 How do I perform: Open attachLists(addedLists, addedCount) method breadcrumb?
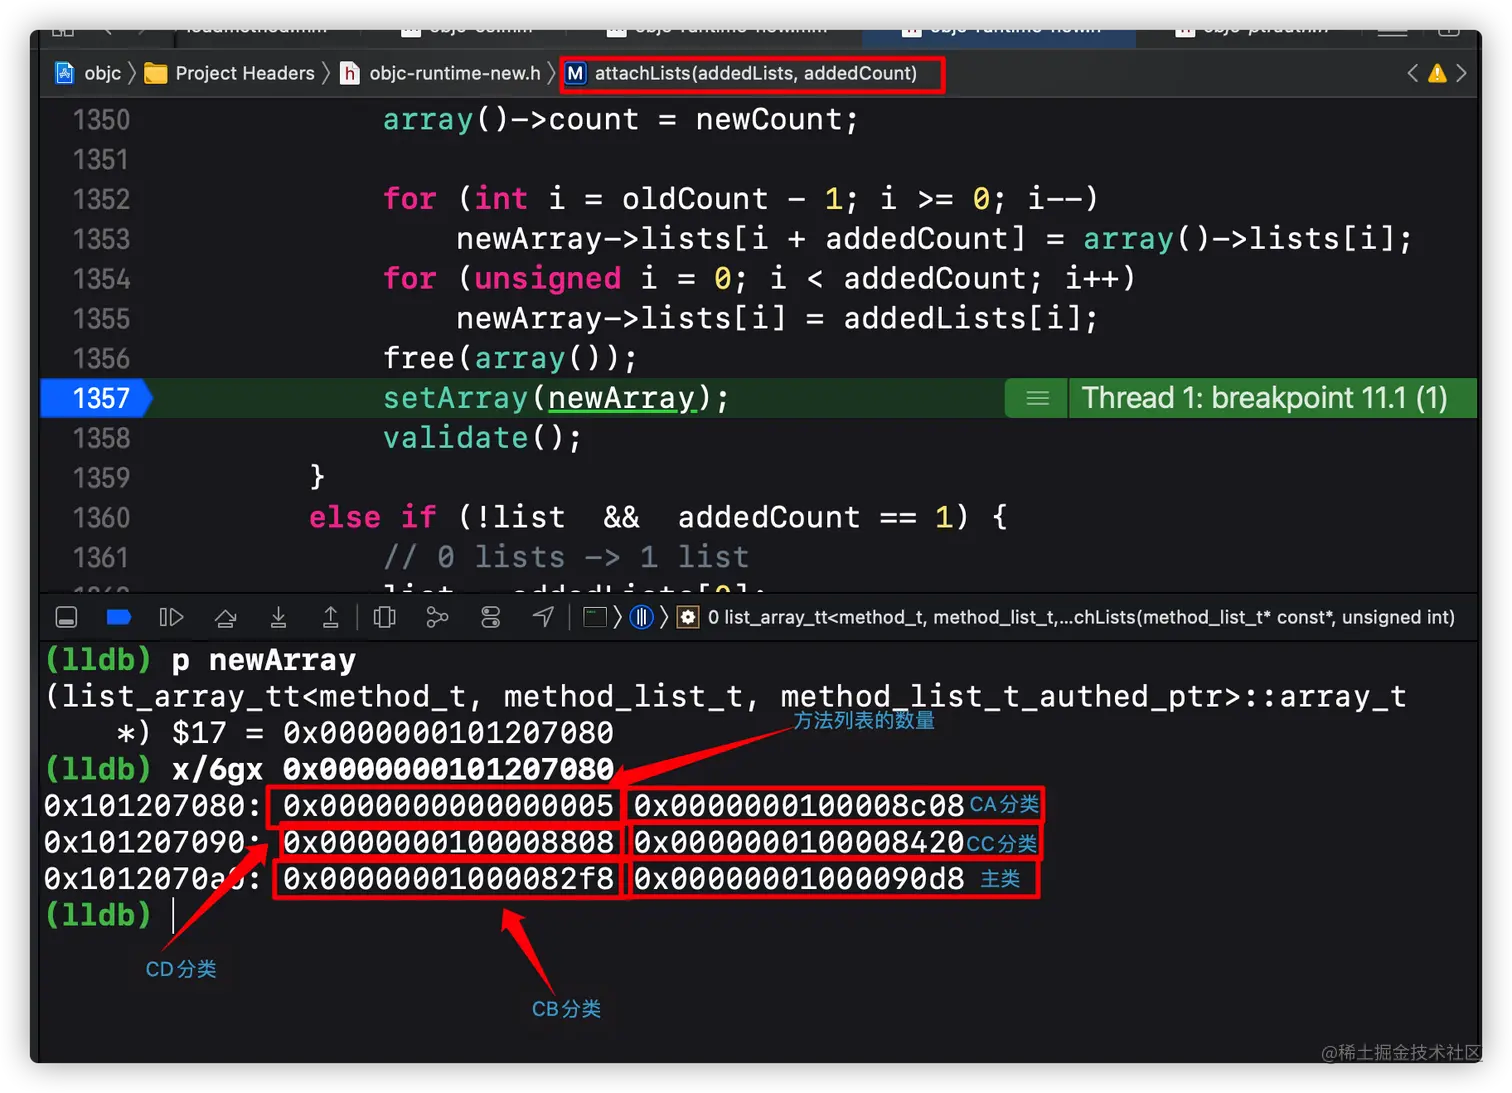coord(742,73)
